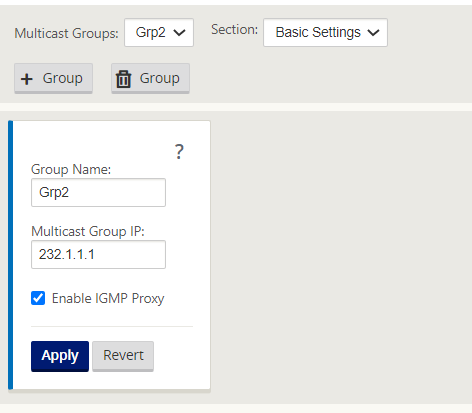Click the Section label text

pos(234,30)
